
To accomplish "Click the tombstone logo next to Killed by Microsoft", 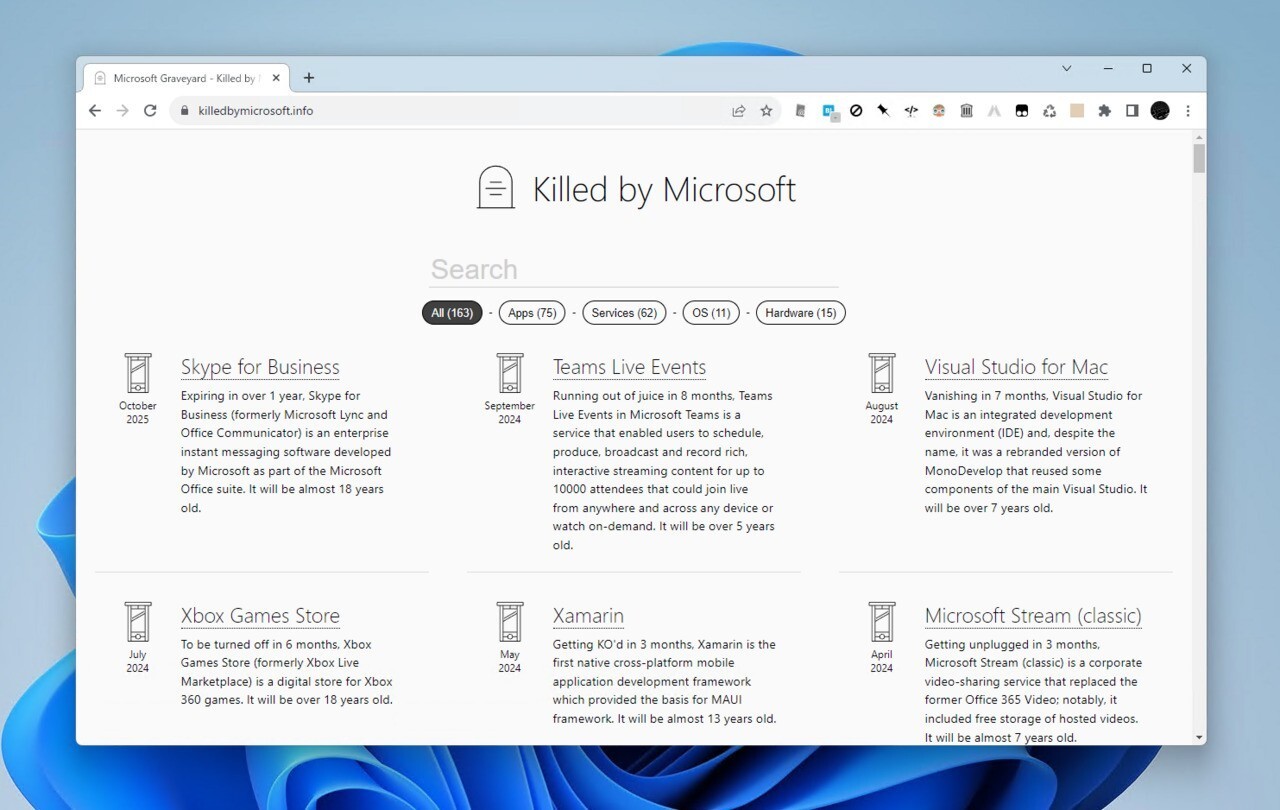I will coord(494,188).
